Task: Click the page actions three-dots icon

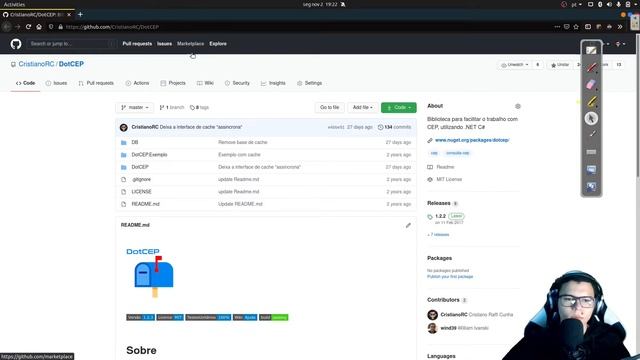Action: pos(557,27)
